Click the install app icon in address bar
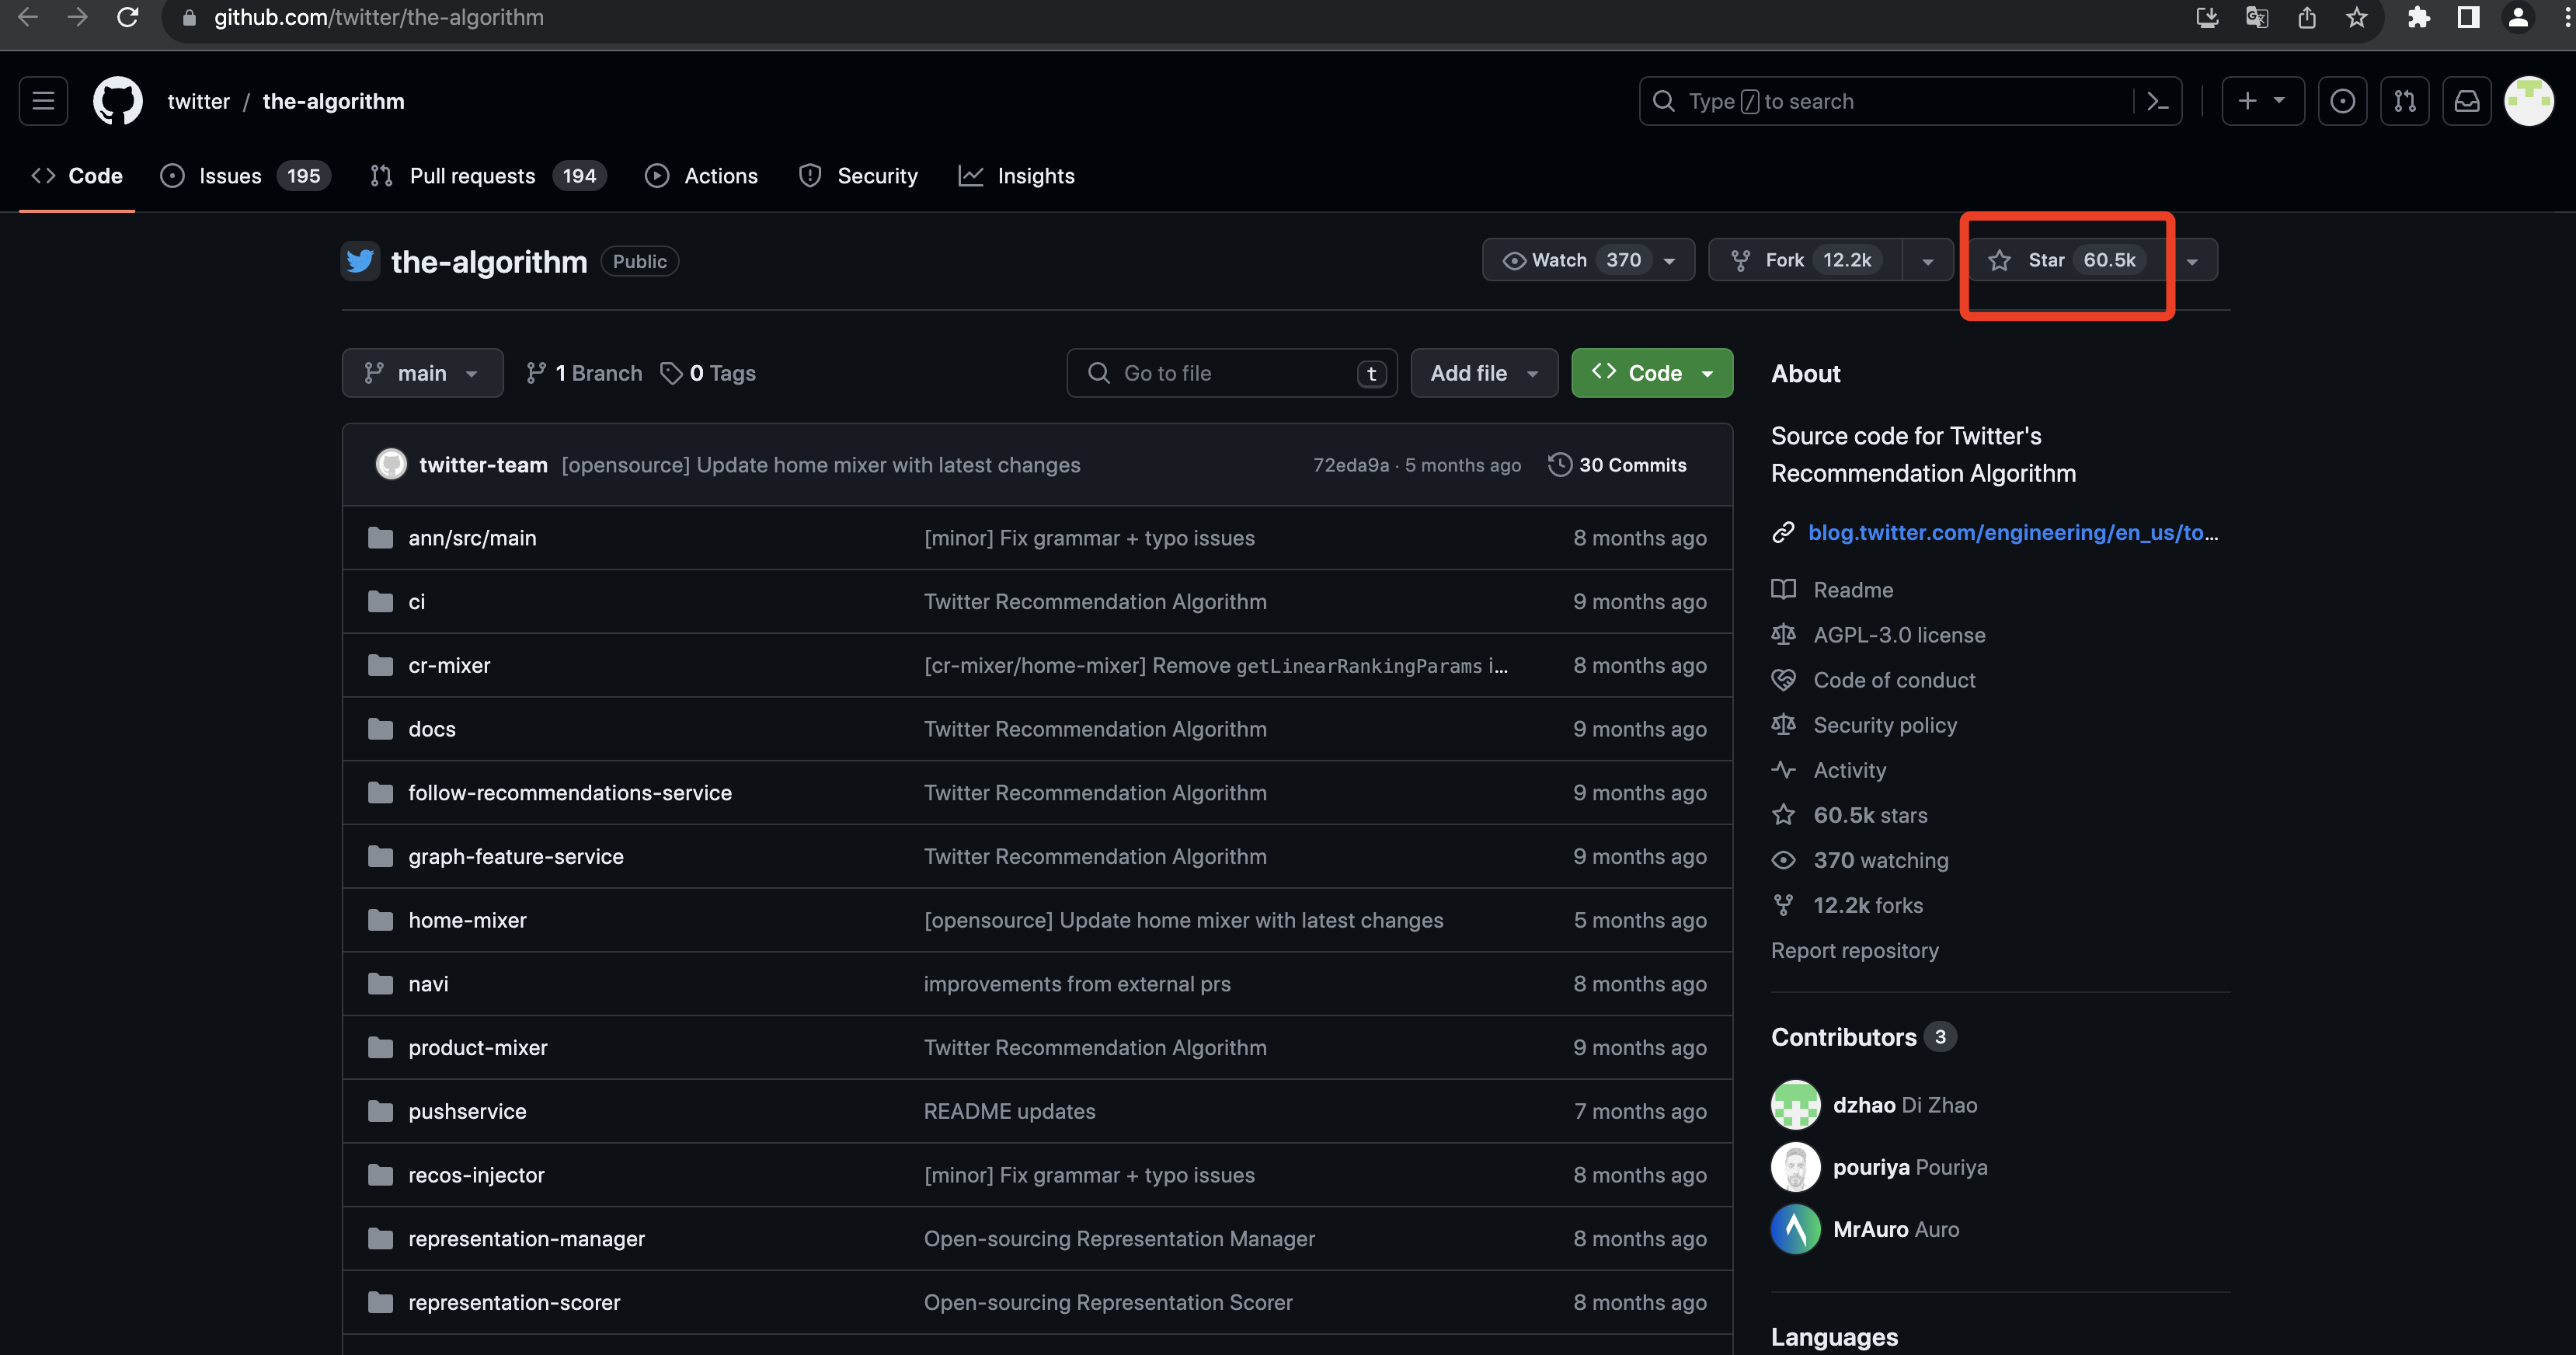Screen dimensions: 2576x1355 coord(2207,17)
